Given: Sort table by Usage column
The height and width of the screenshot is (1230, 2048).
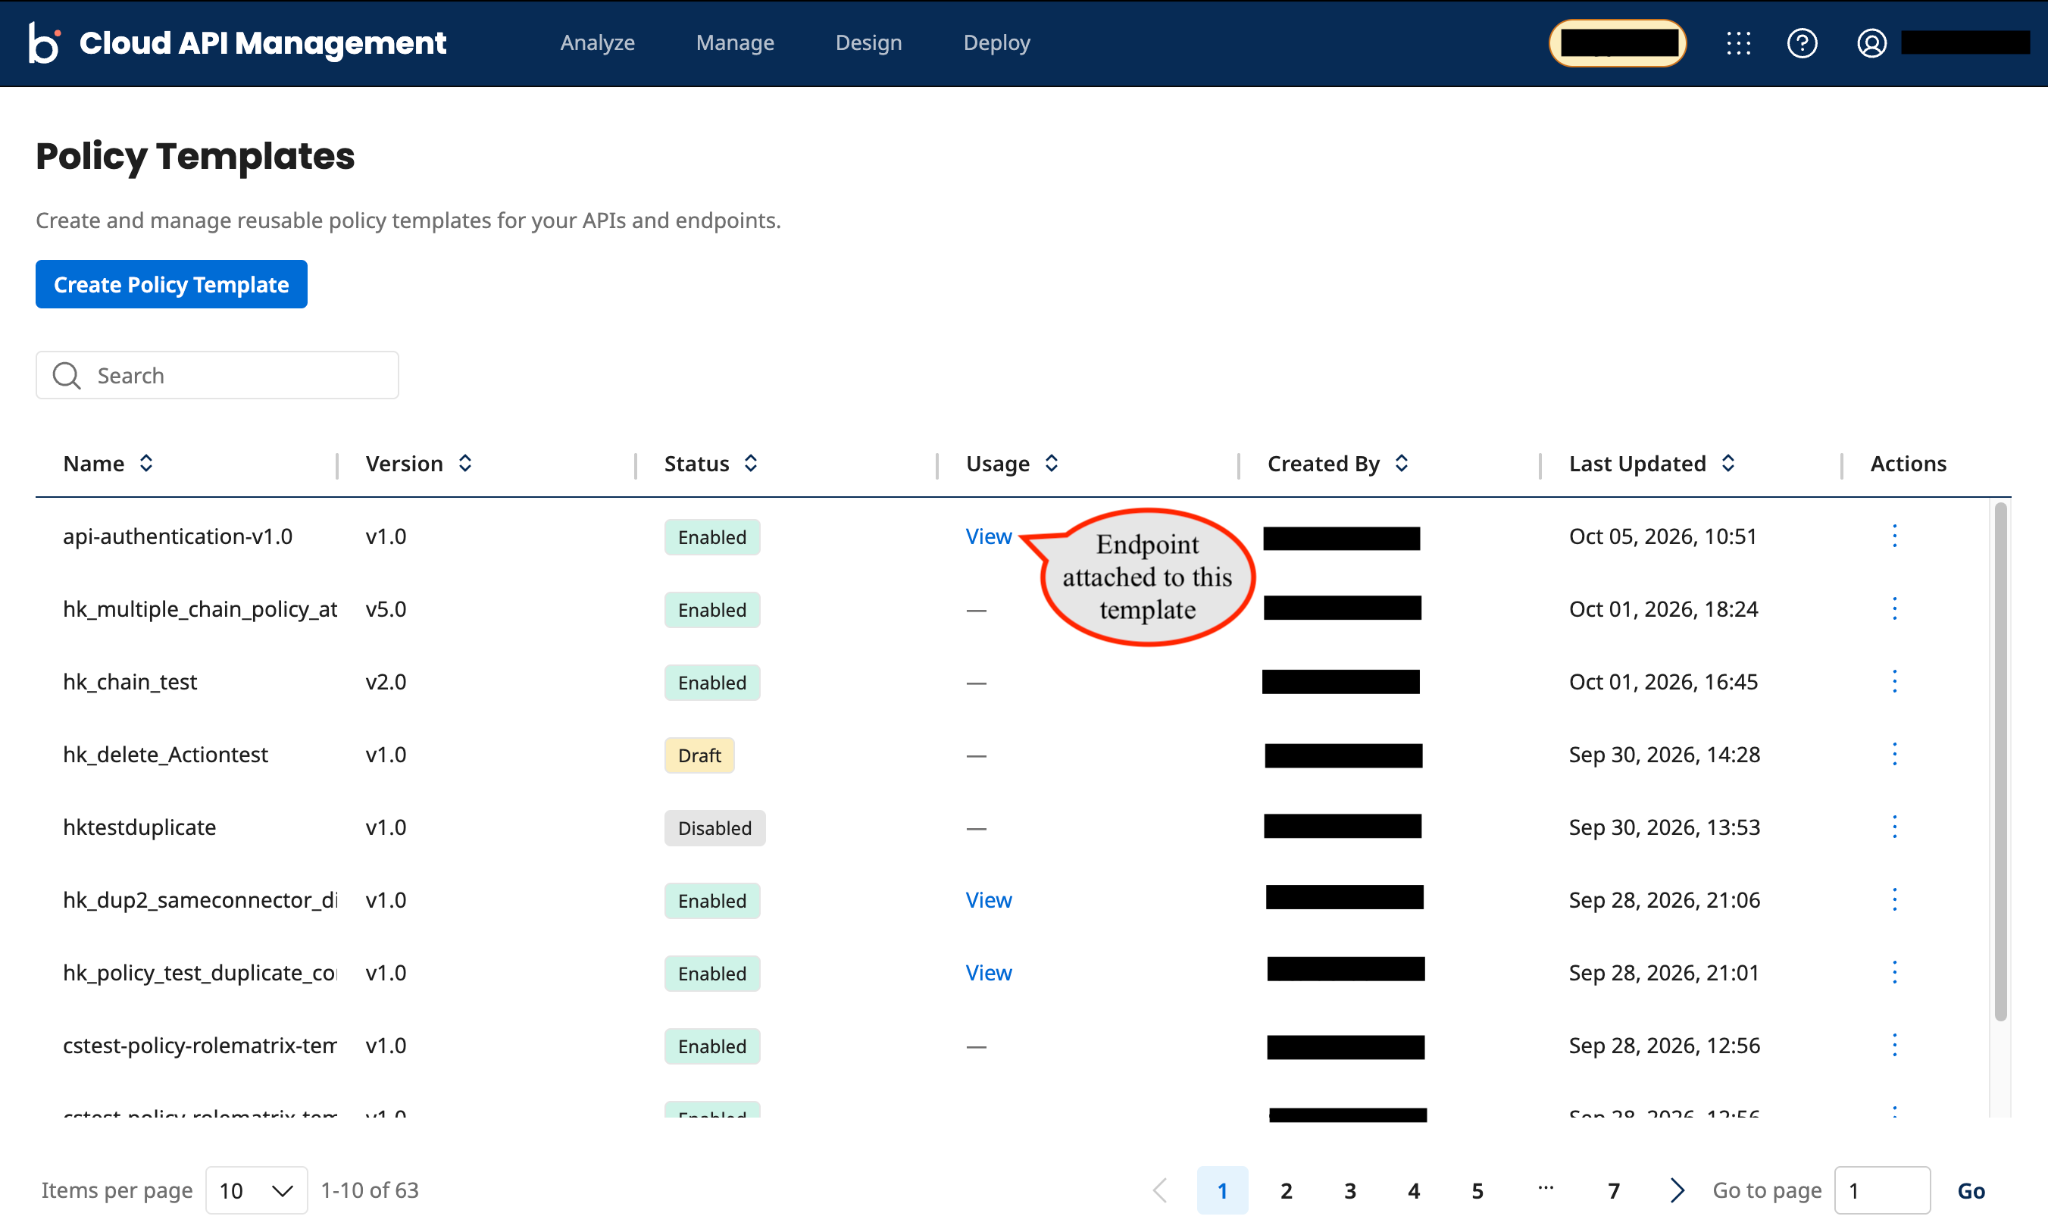Looking at the screenshot, I should pos(1051,463).
